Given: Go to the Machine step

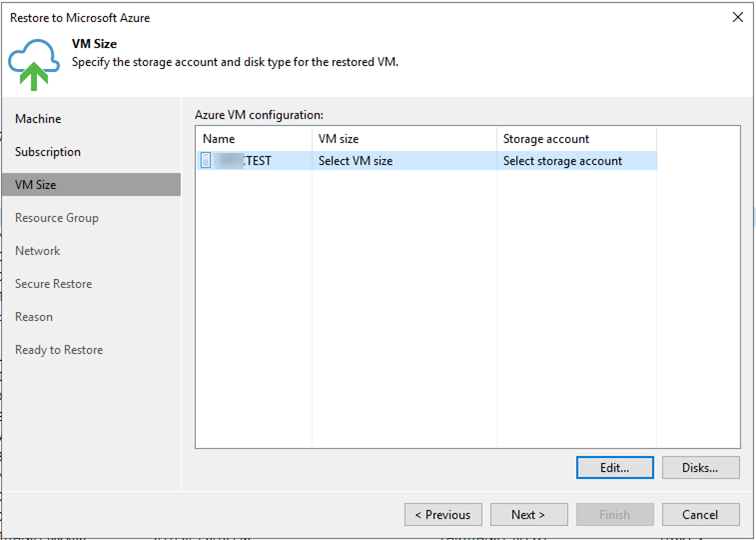Looking at the screenshot, I should click(x=38, y=119).
